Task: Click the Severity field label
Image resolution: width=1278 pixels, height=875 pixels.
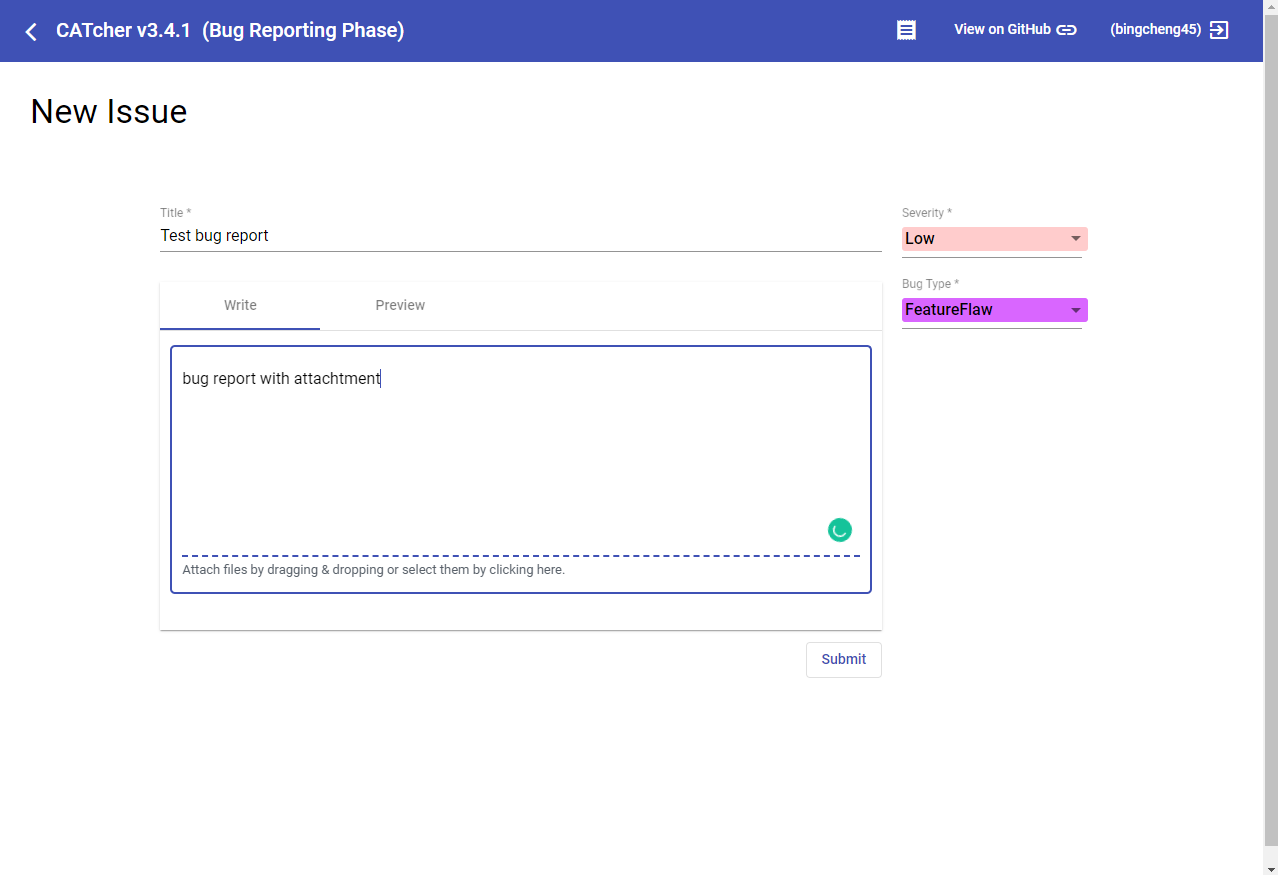Action: 927,213
